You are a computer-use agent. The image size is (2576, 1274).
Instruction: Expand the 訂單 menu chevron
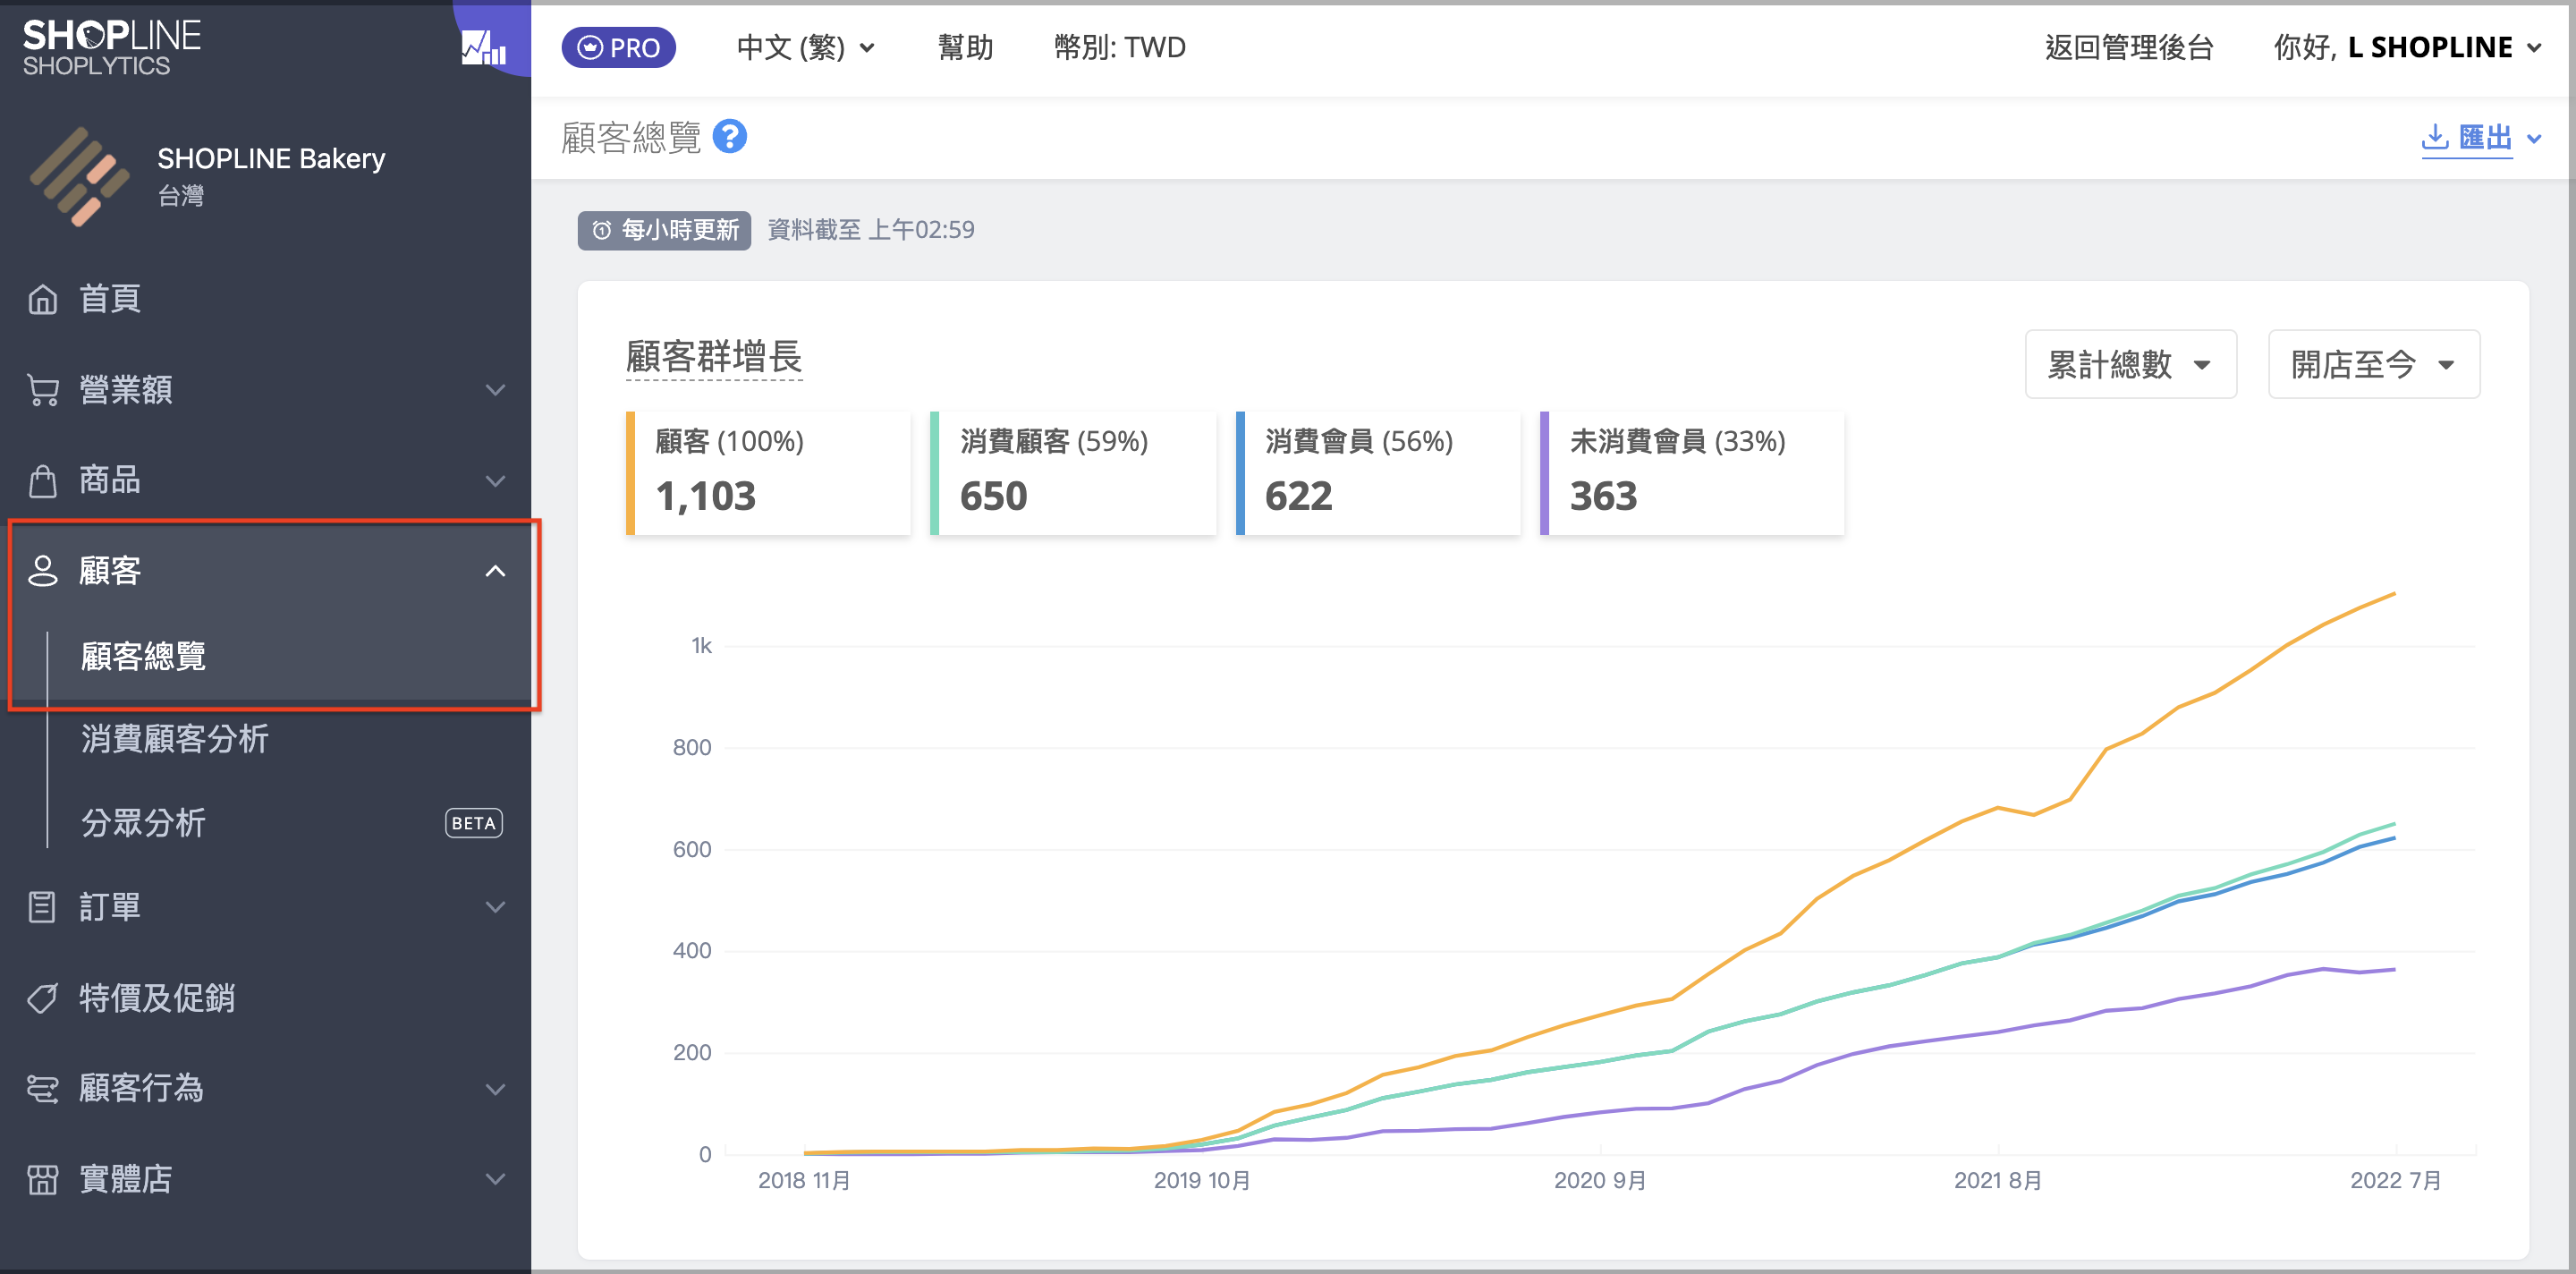click(x=495, y=906)
